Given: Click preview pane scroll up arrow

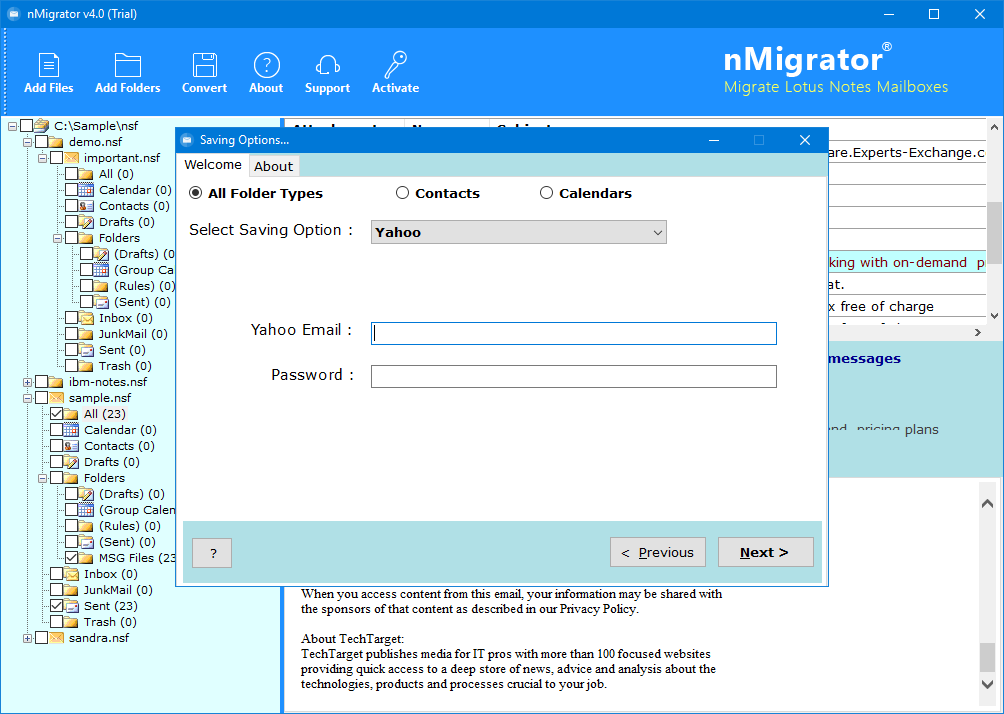Looking at the screenshot, I should [987, 504].
